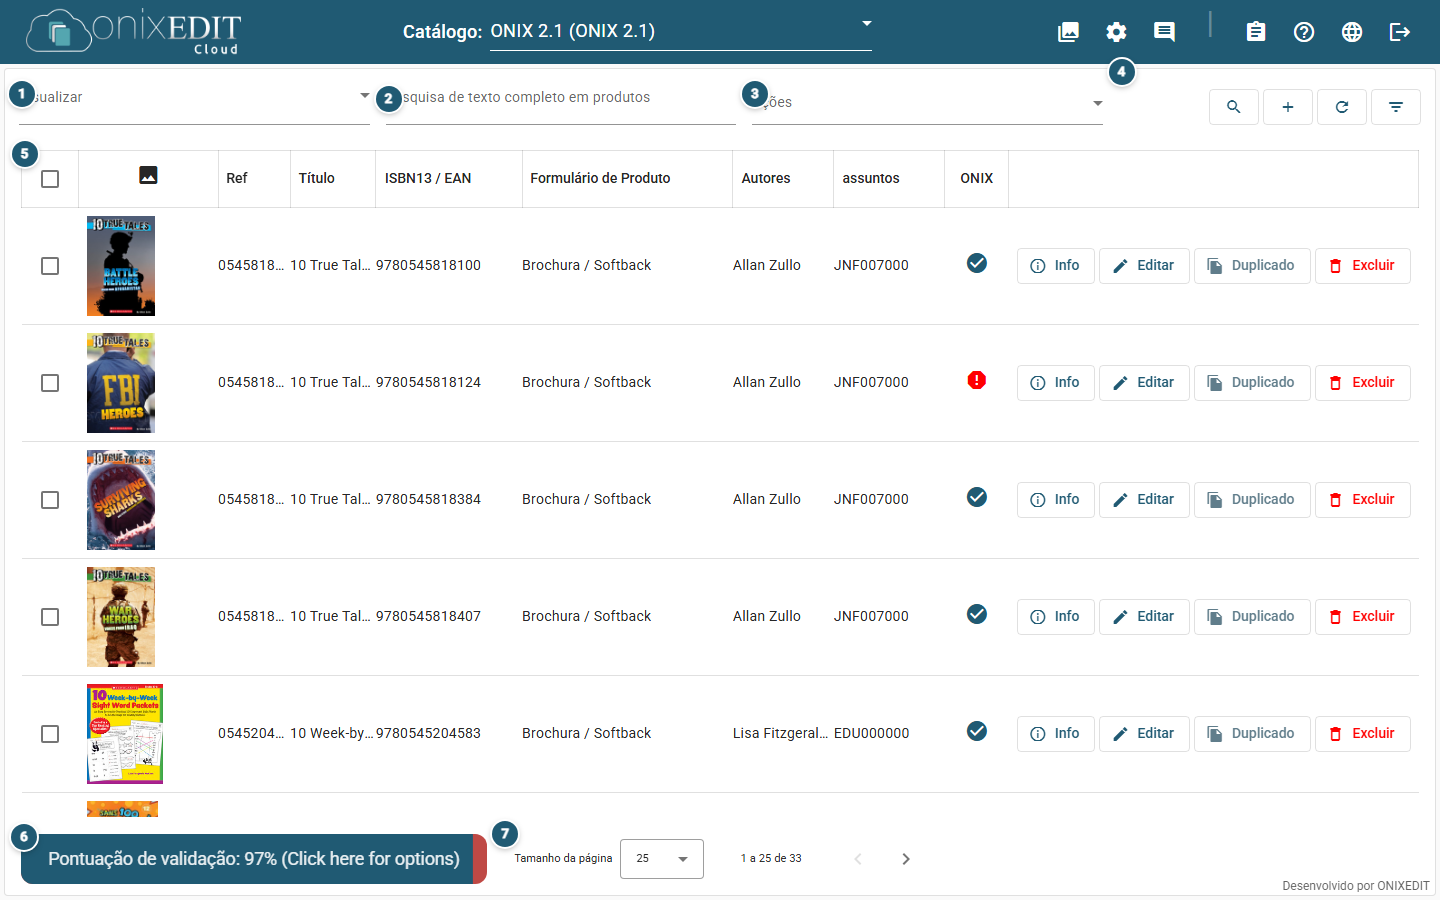Open settings gear in the header

[1116, 32]
